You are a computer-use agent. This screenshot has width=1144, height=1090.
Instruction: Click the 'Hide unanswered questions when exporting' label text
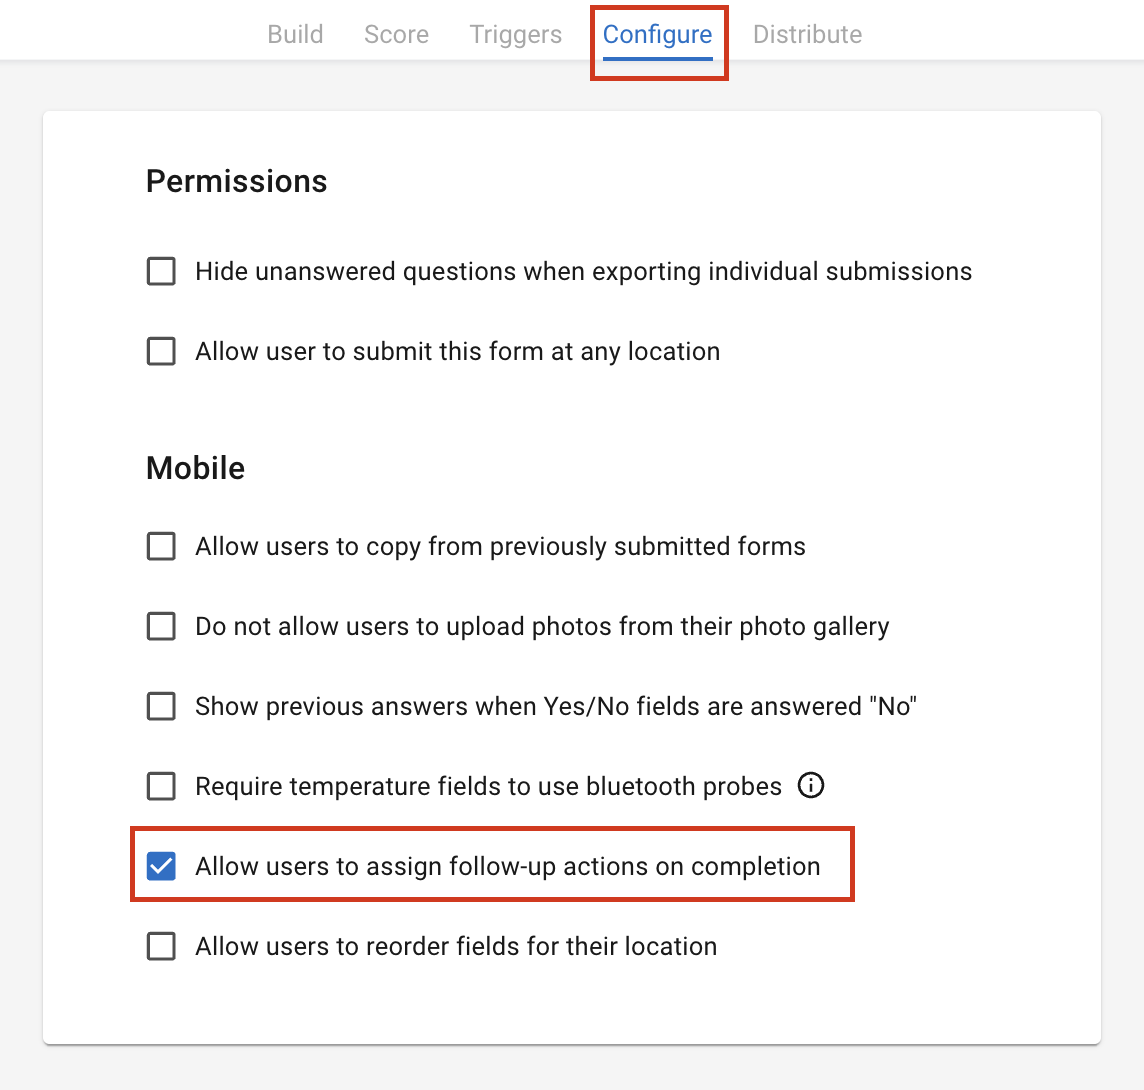click(584, 271)
